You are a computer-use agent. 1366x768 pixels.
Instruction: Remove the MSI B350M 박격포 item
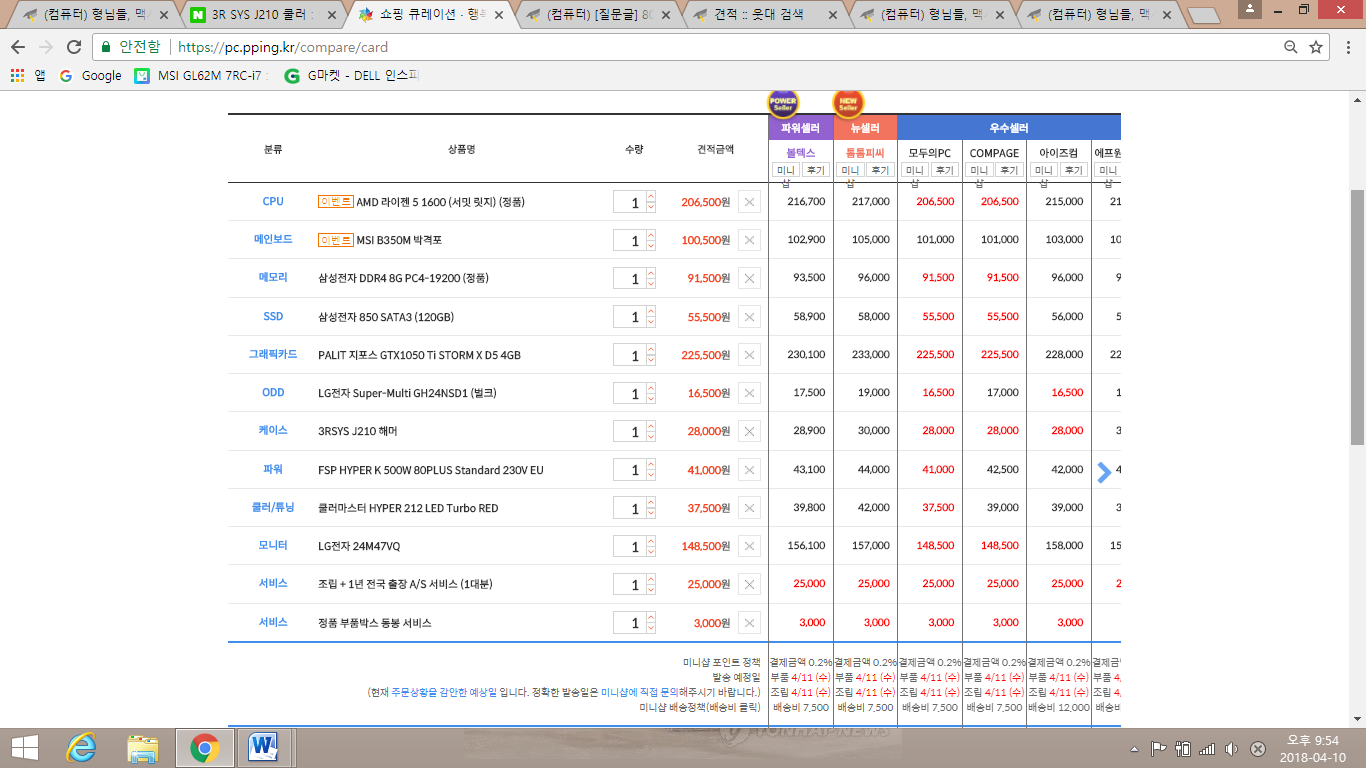coord(749,240)
